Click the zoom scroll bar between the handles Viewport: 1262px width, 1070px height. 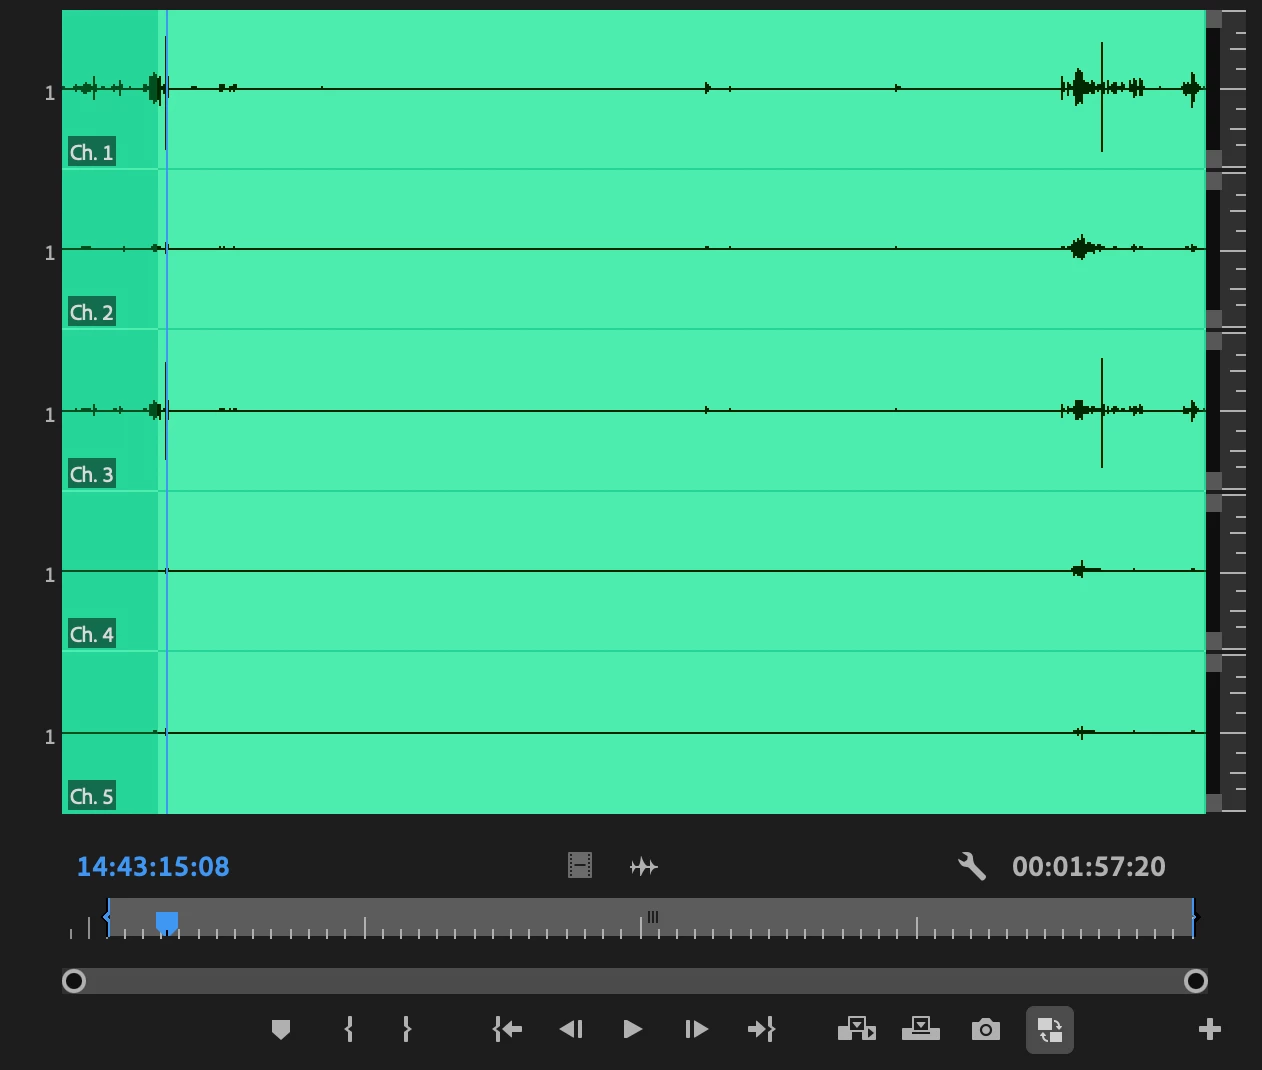click(635, 981)
